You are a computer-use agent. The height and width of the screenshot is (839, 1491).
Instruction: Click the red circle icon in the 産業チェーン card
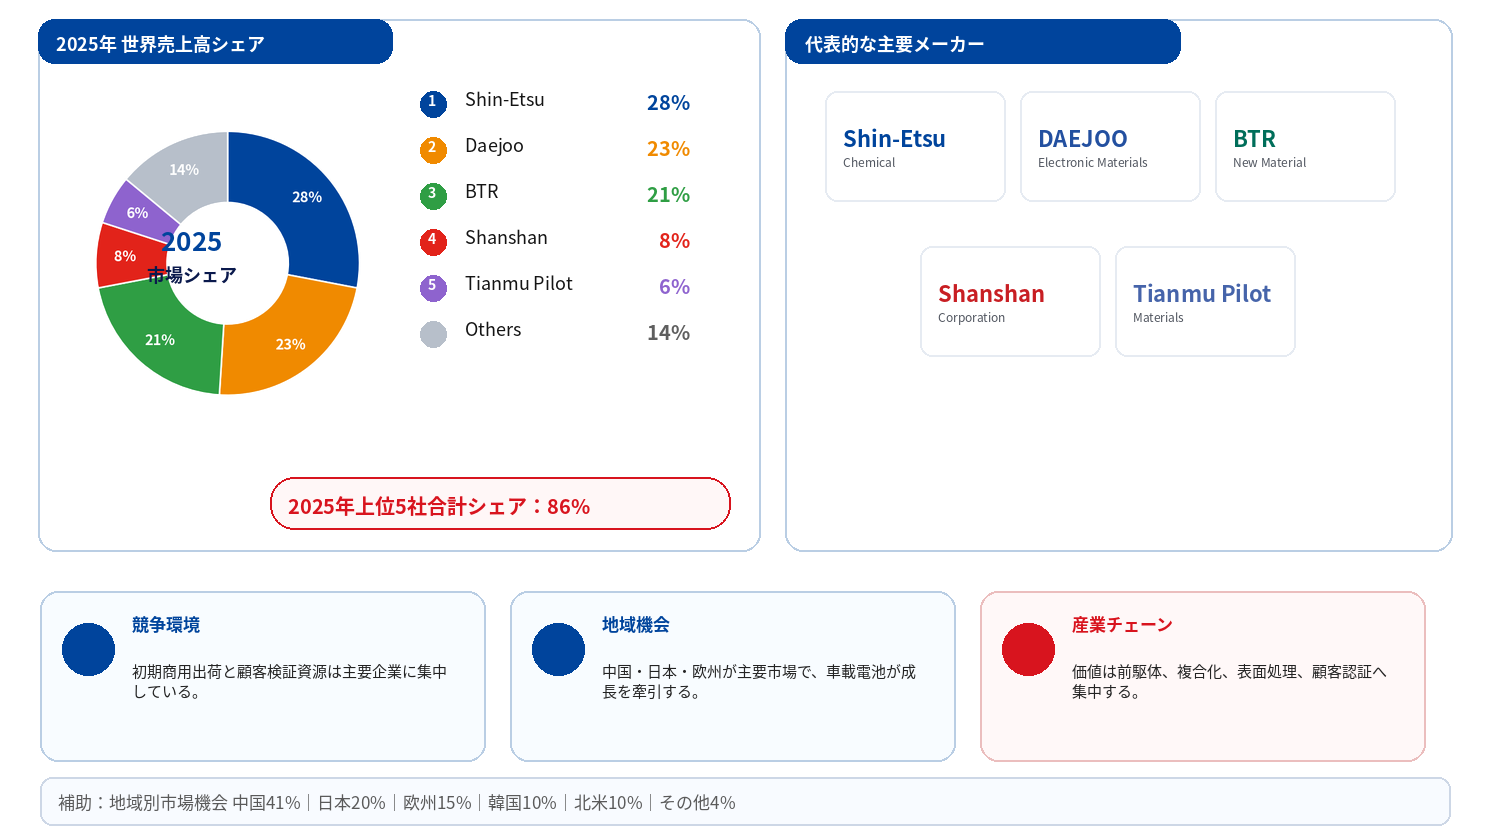[x=1028, y=649]
